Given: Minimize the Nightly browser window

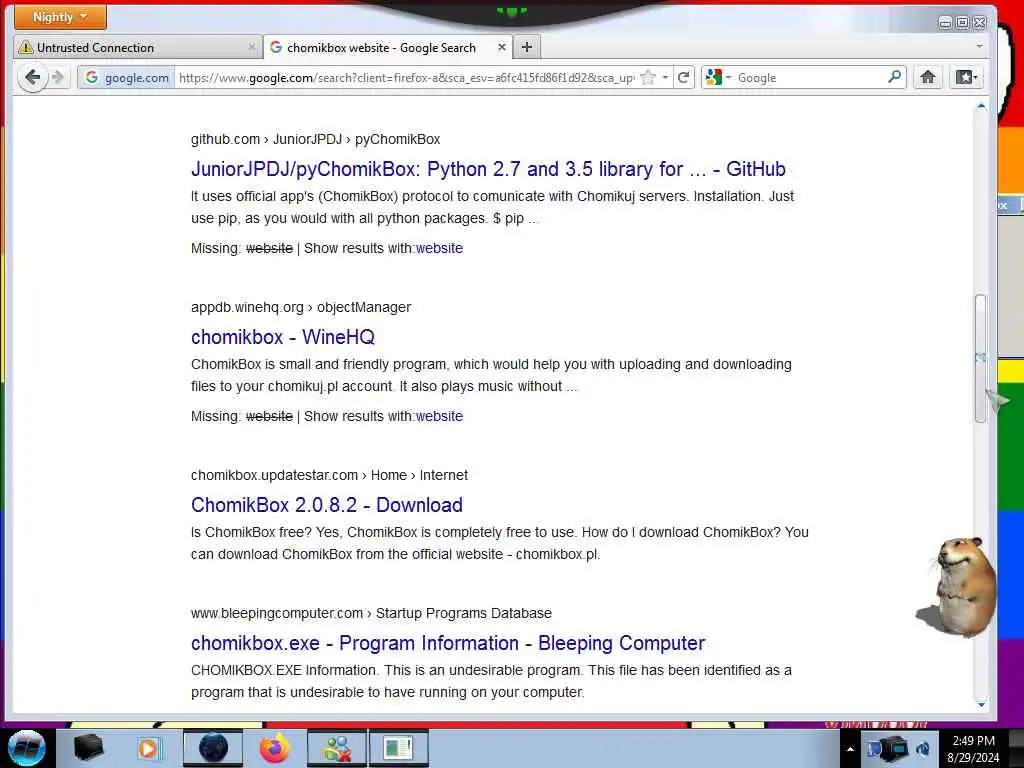Looking at the screenshot, I should pos(945,23).
